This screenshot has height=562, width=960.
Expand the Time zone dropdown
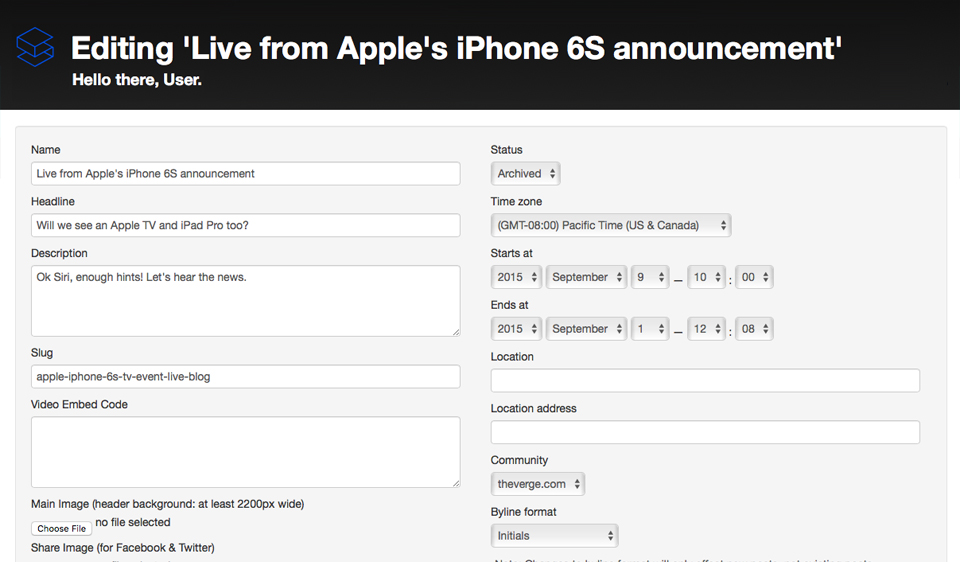click(610, 226)
